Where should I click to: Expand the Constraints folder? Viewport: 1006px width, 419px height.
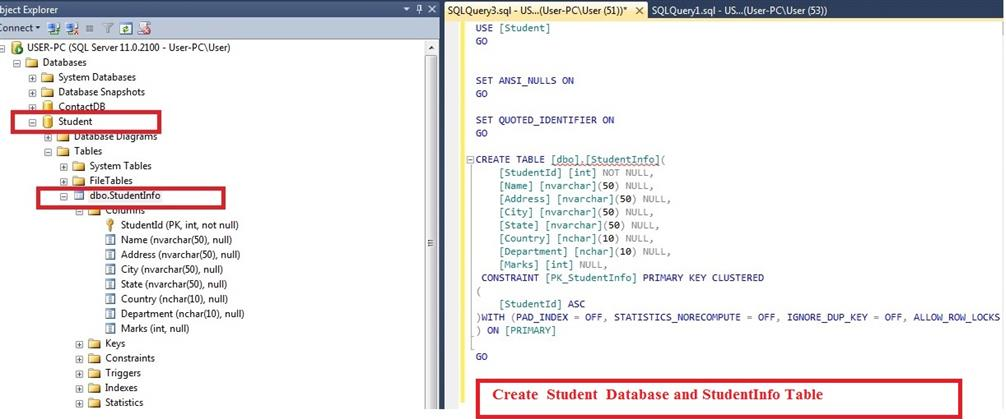80,359
